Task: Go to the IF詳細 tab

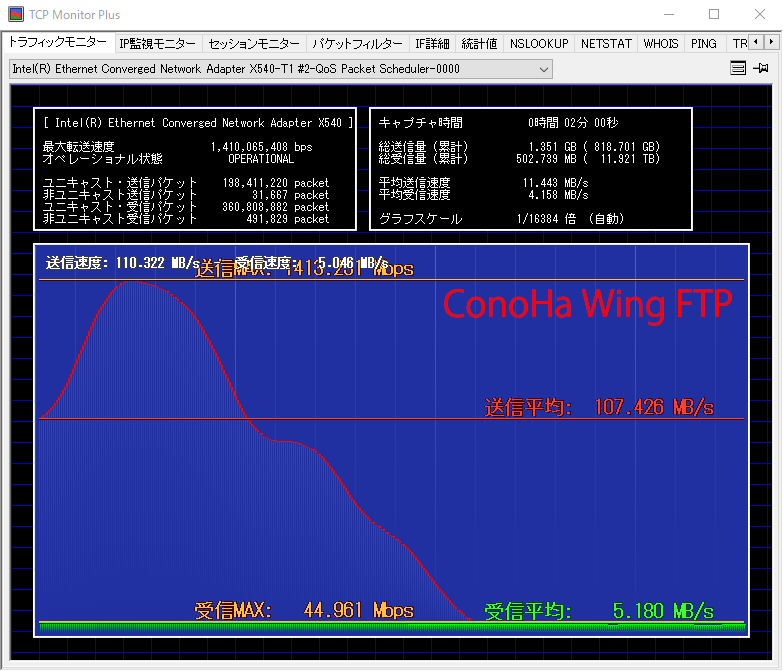Action: coord(432,44)
